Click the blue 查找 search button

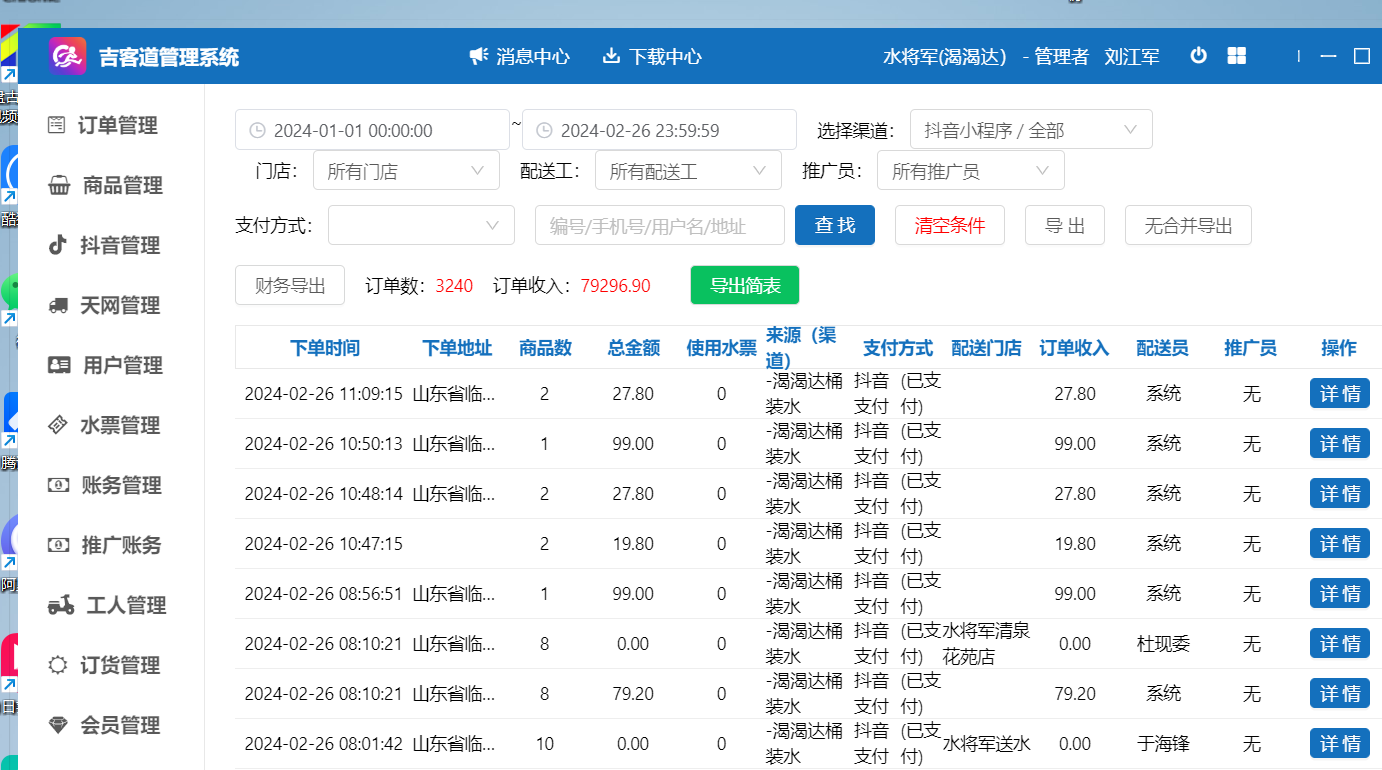834,225
